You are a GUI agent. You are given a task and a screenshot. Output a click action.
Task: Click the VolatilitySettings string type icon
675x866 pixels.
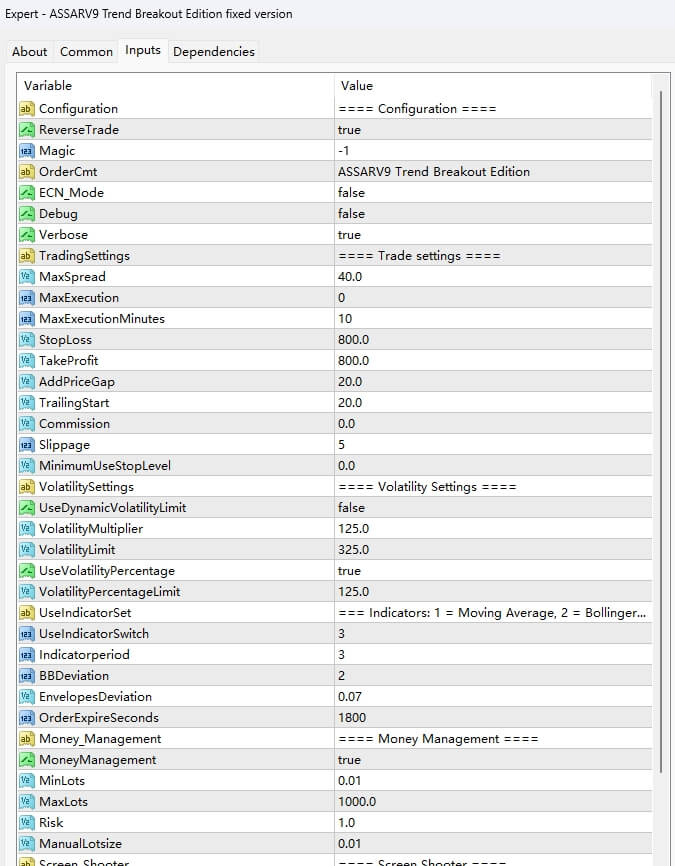[27, 487]
